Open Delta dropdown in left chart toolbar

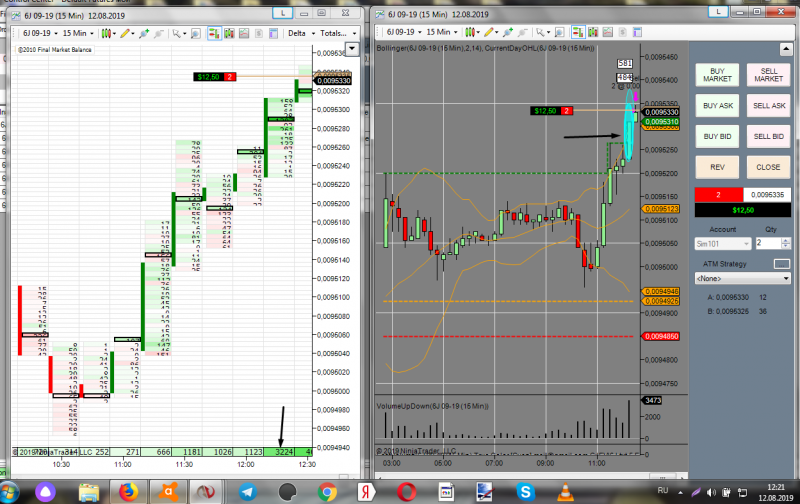click(x=302, y=34)
